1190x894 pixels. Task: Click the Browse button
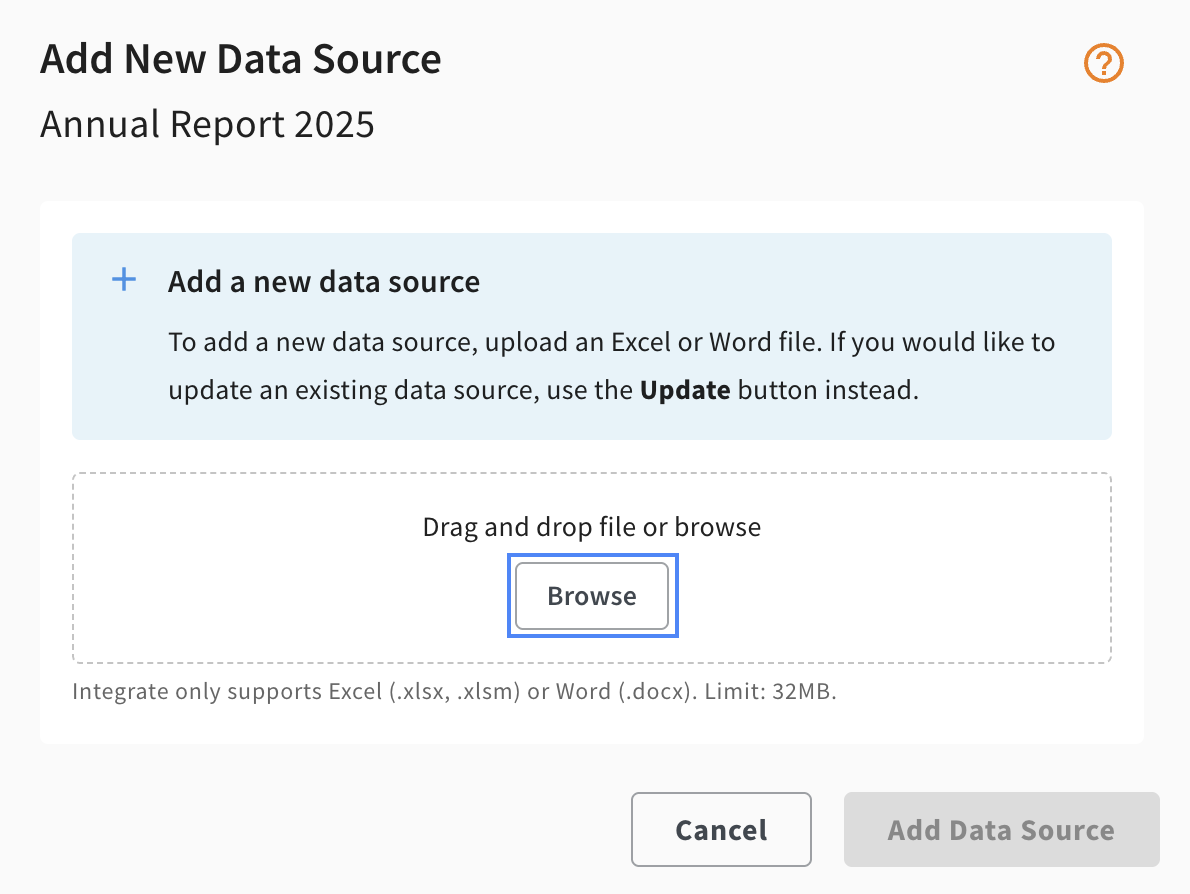pos(592,596)
